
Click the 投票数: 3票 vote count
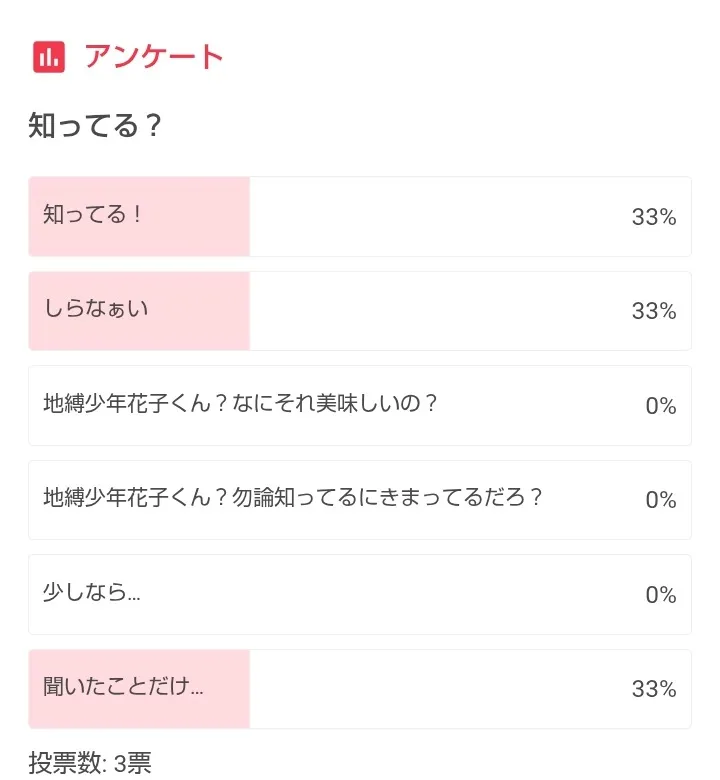click(x=90, y=763)
